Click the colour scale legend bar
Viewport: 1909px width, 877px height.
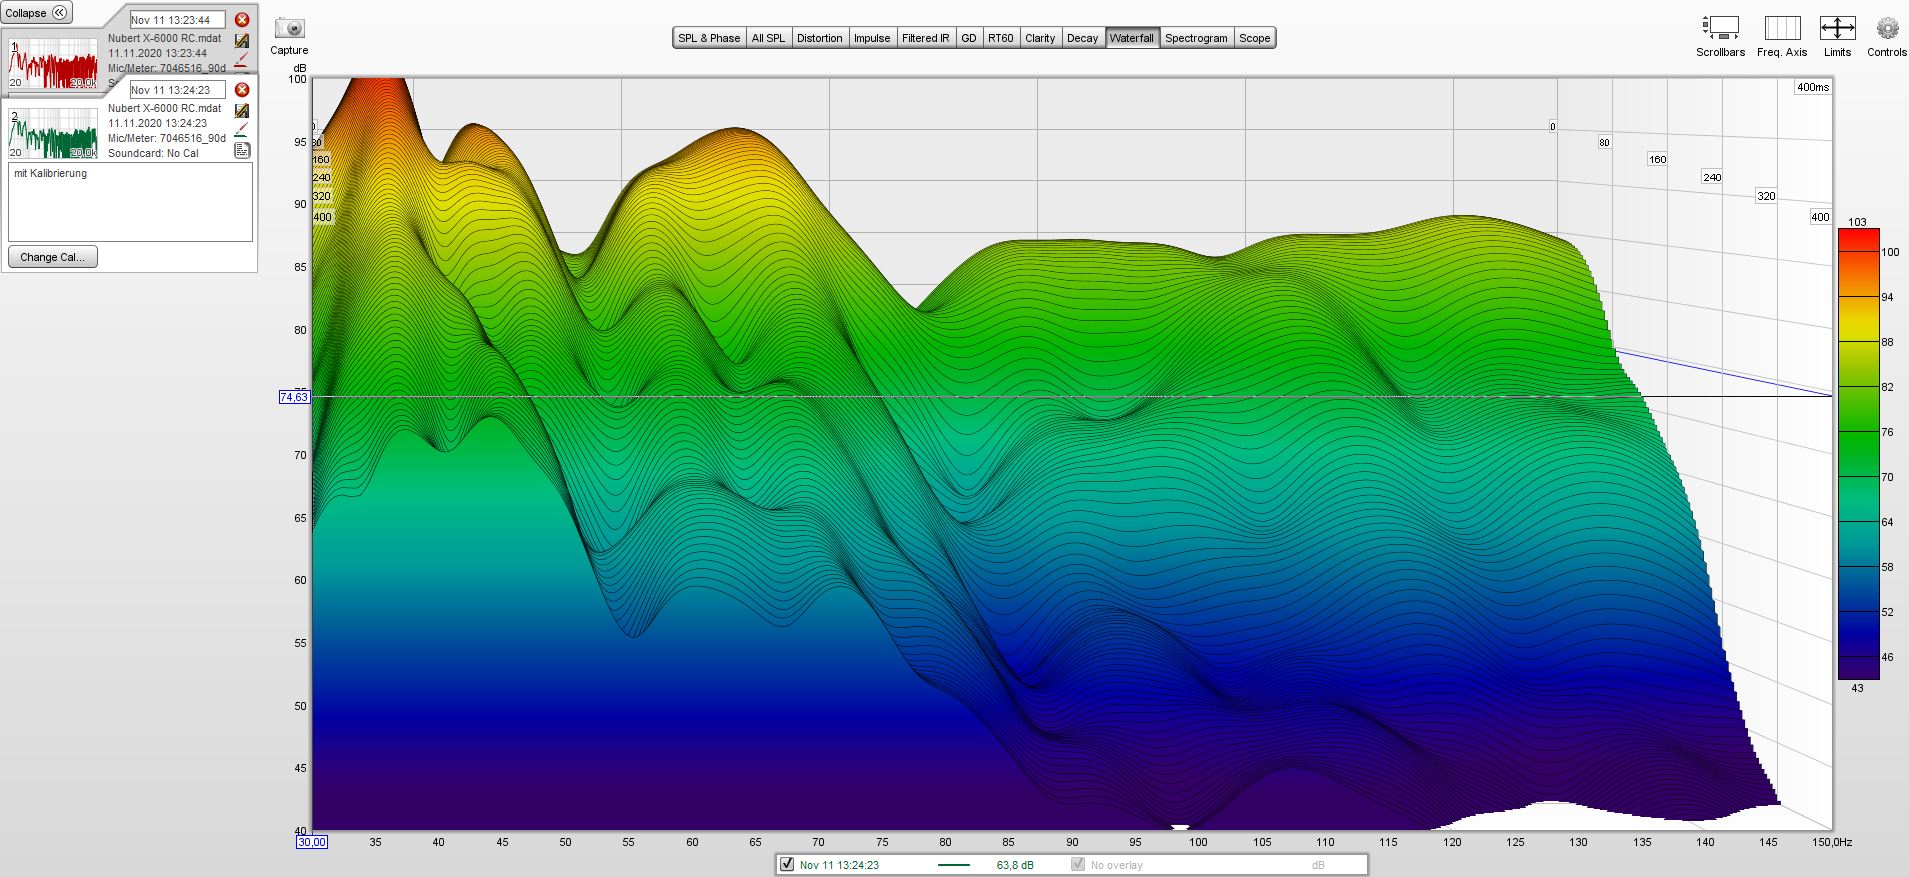[1858, 454]
